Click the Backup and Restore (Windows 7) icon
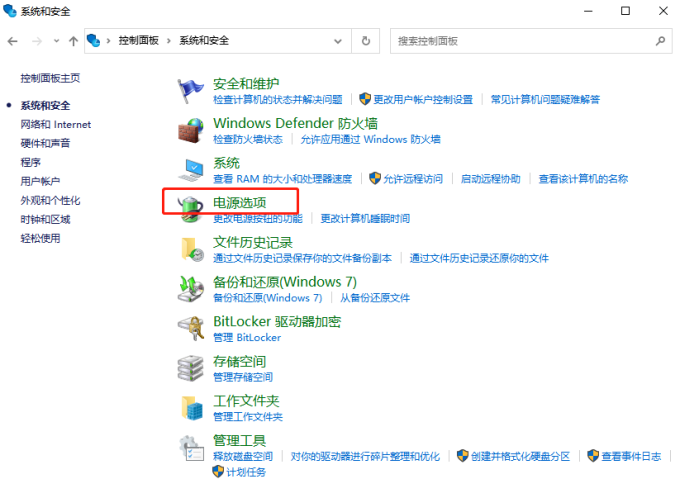 [190, 289]
